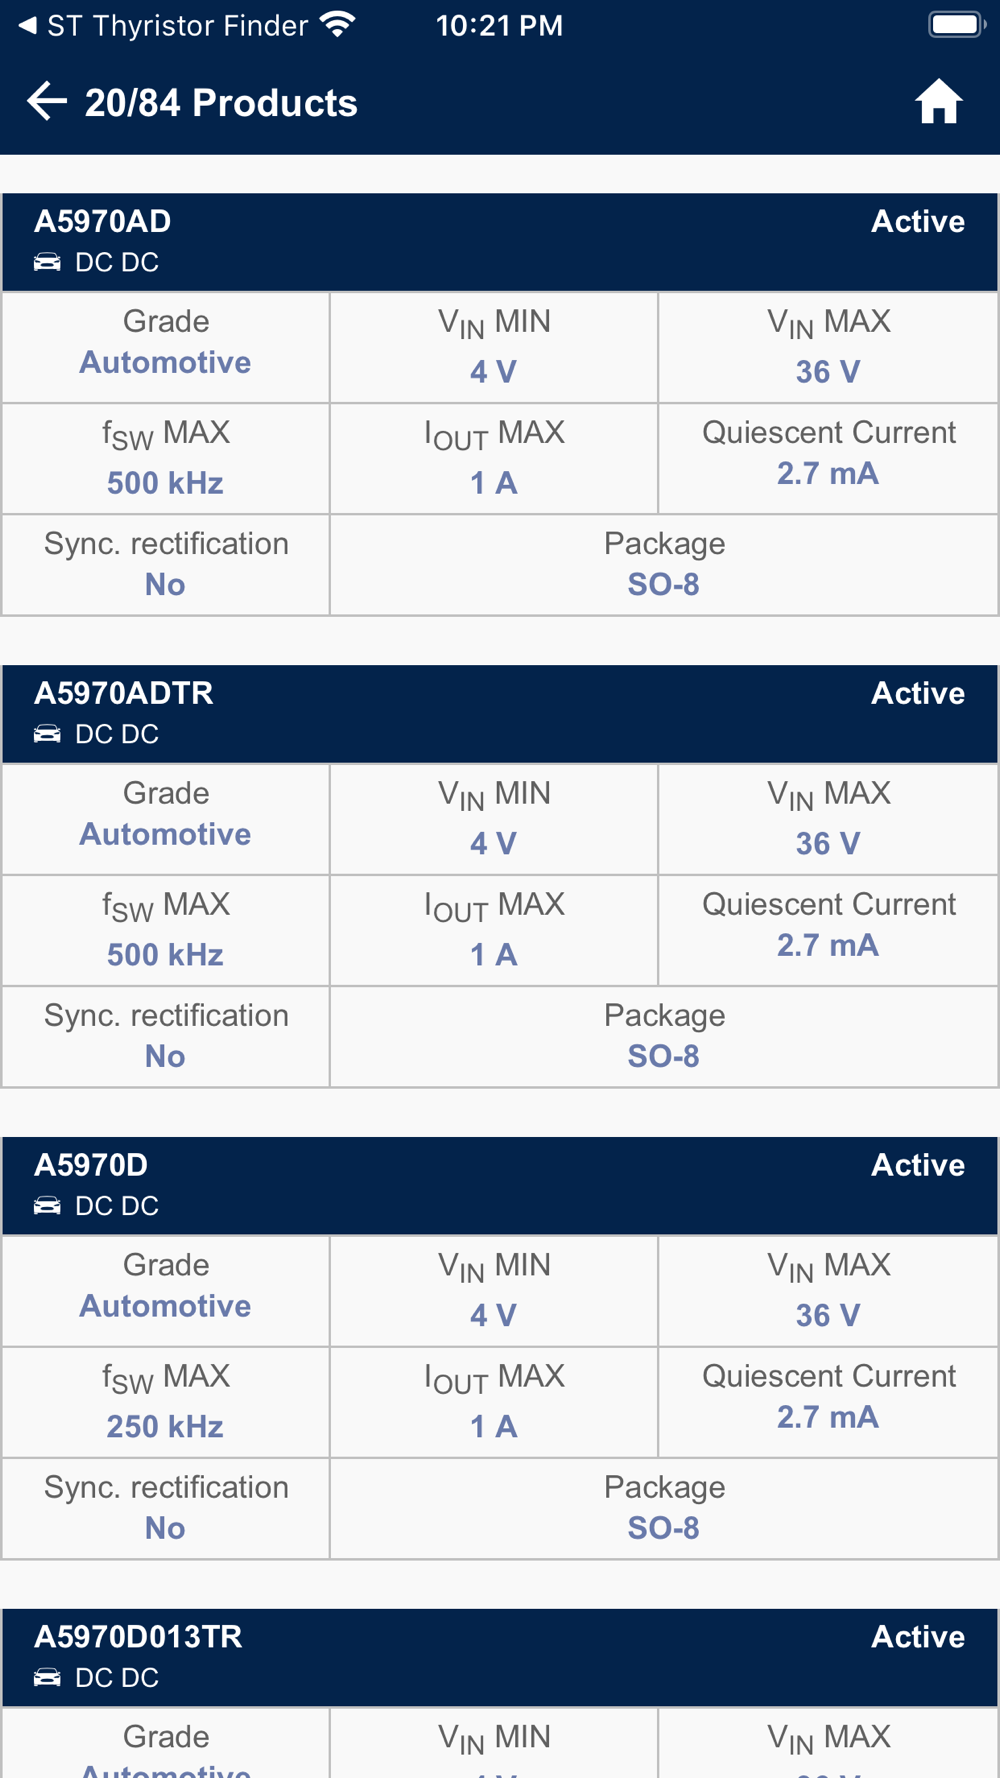Image resolution: width=1000 pixels, height=1778 pixels.
Task: Tap the 36 V VIN MAX of A5970AD
Action: pos(828,372)
